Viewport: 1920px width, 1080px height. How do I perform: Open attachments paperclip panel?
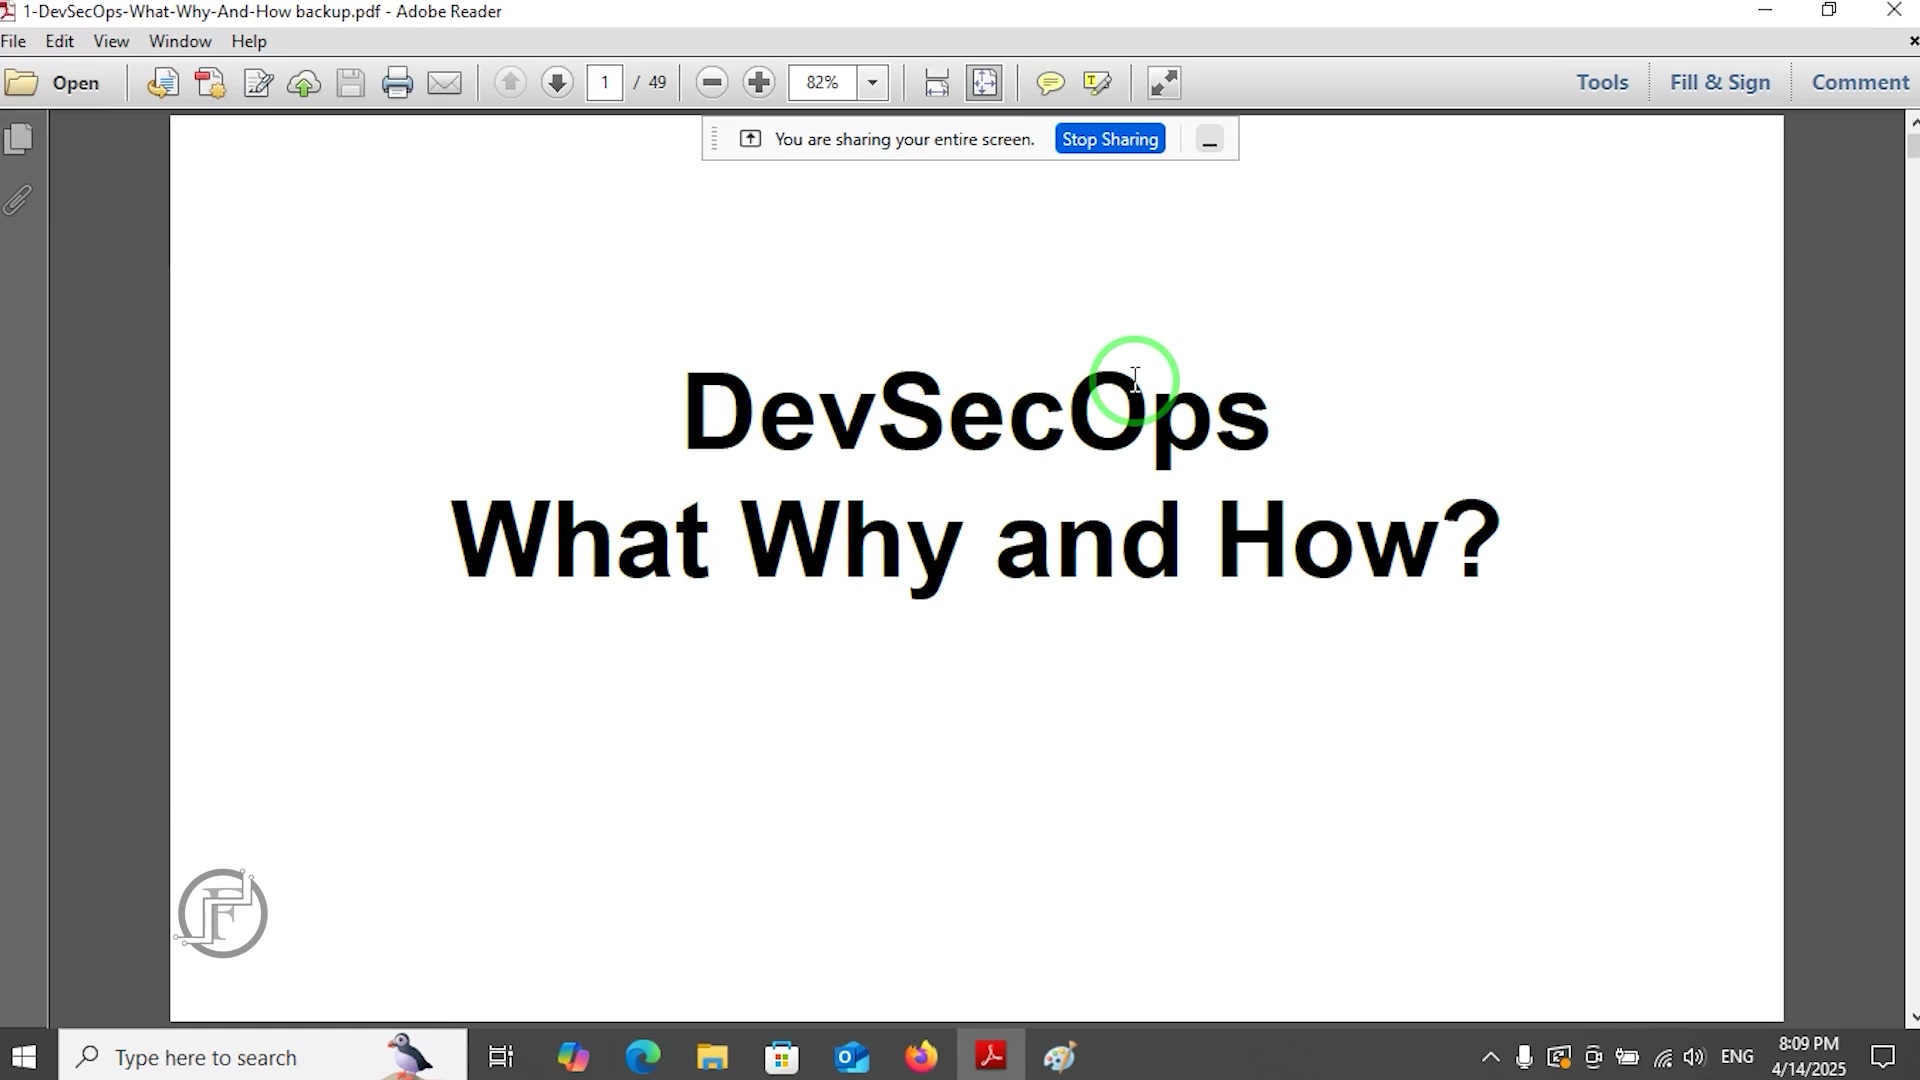click(x=19, y=200)
